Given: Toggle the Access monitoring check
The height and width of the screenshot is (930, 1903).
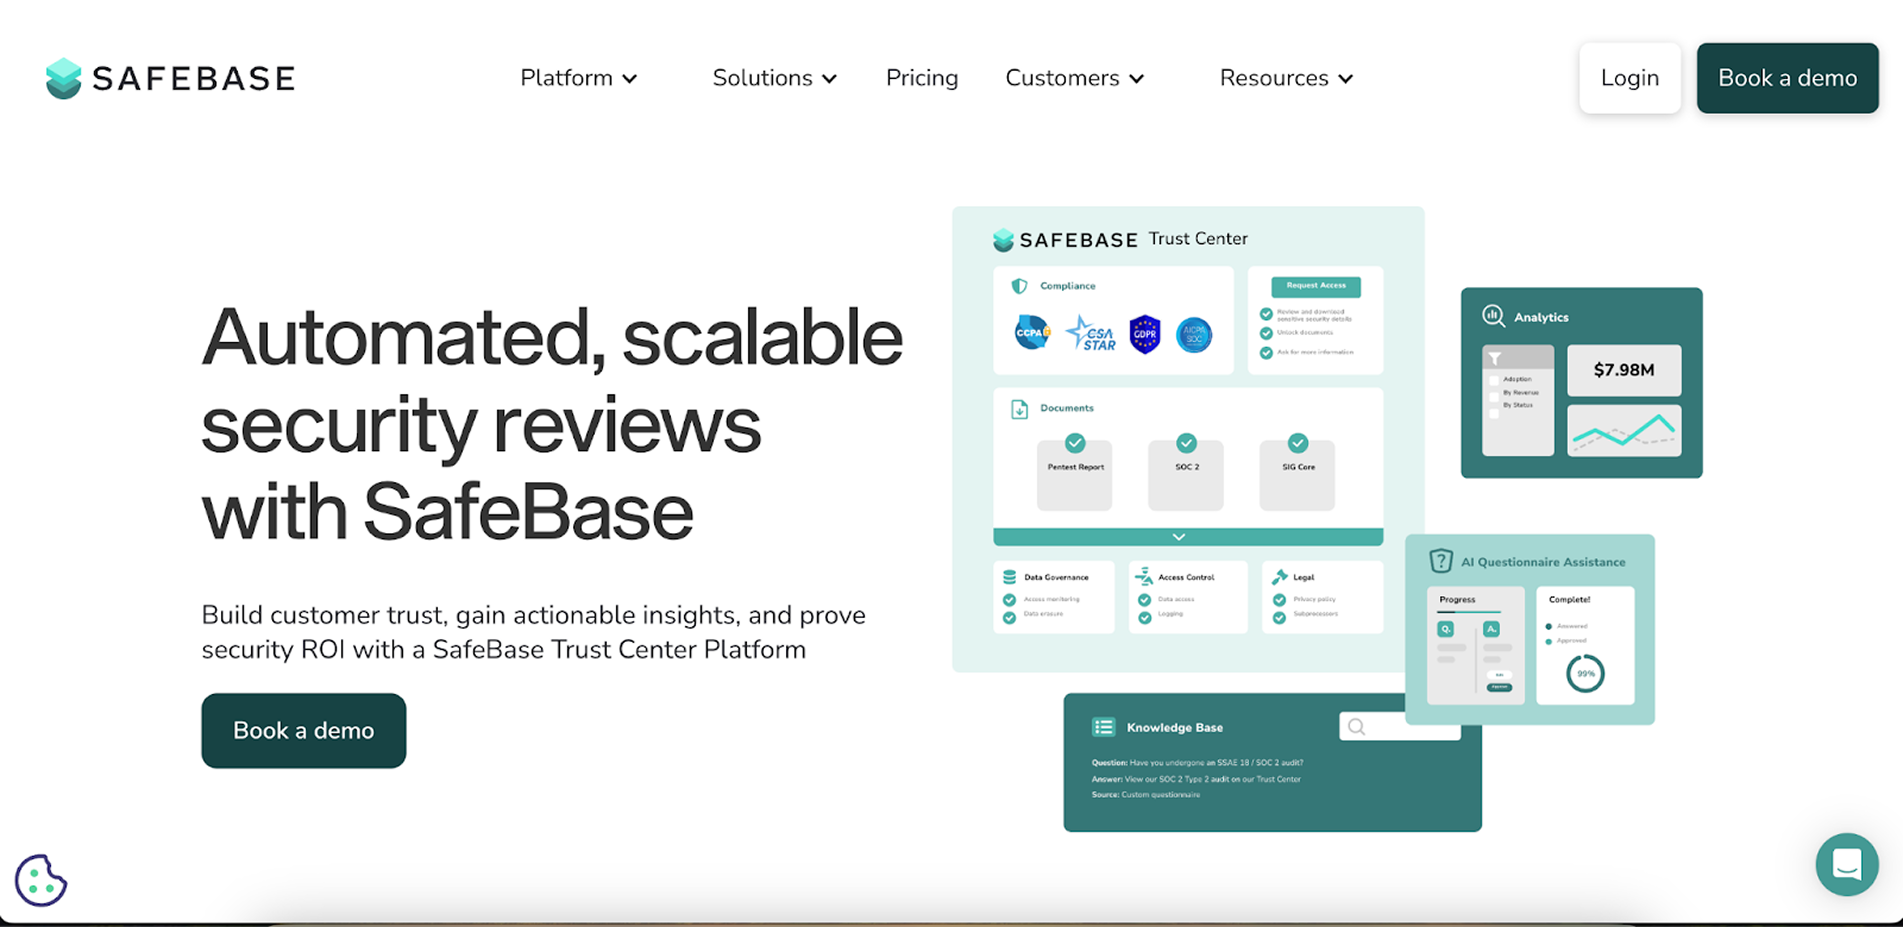Looking at the screenshot, I should (x=1009, y=600).
